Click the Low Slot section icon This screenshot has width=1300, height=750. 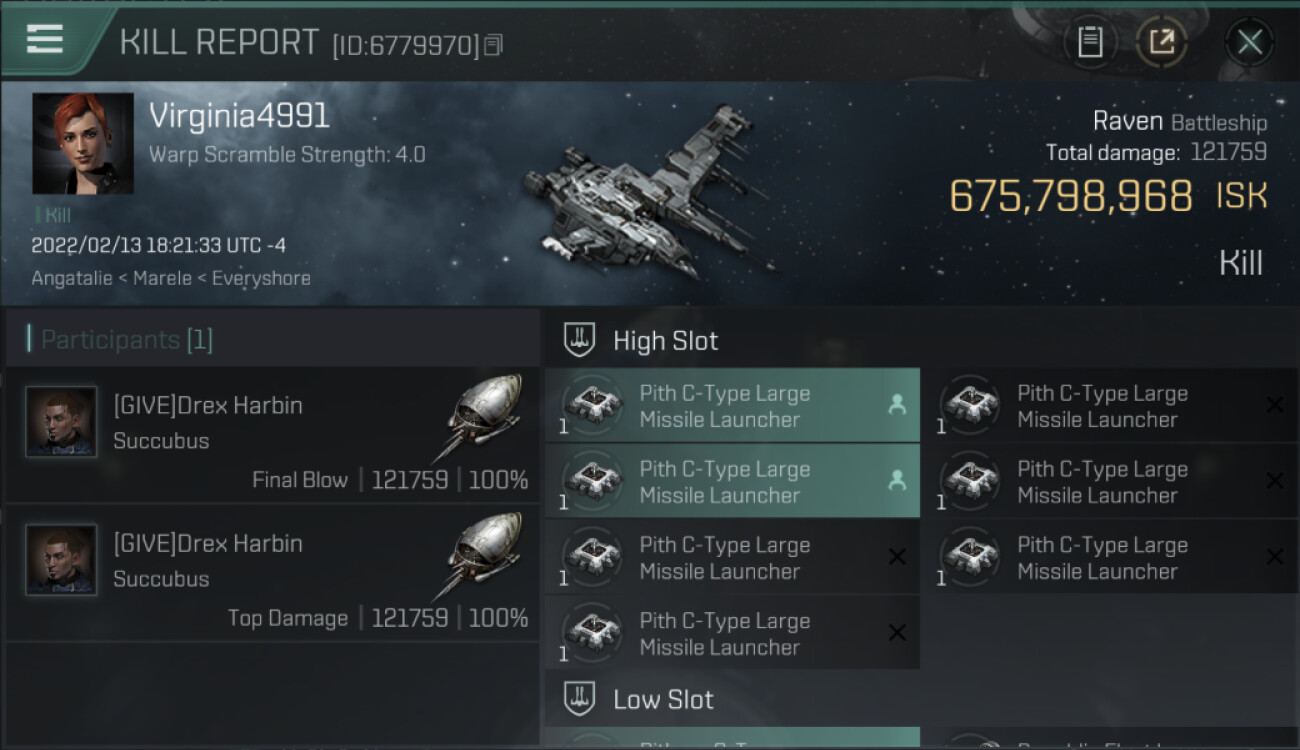click(x=580, y=699)
